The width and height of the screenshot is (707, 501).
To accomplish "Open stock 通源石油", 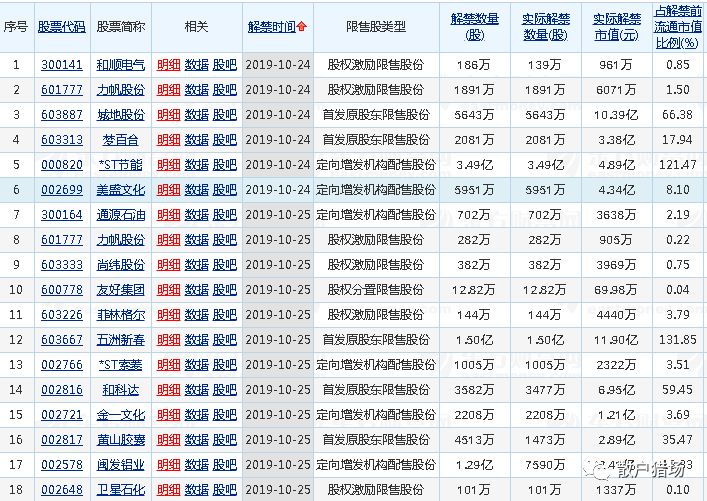I will [x=121, y=215].
